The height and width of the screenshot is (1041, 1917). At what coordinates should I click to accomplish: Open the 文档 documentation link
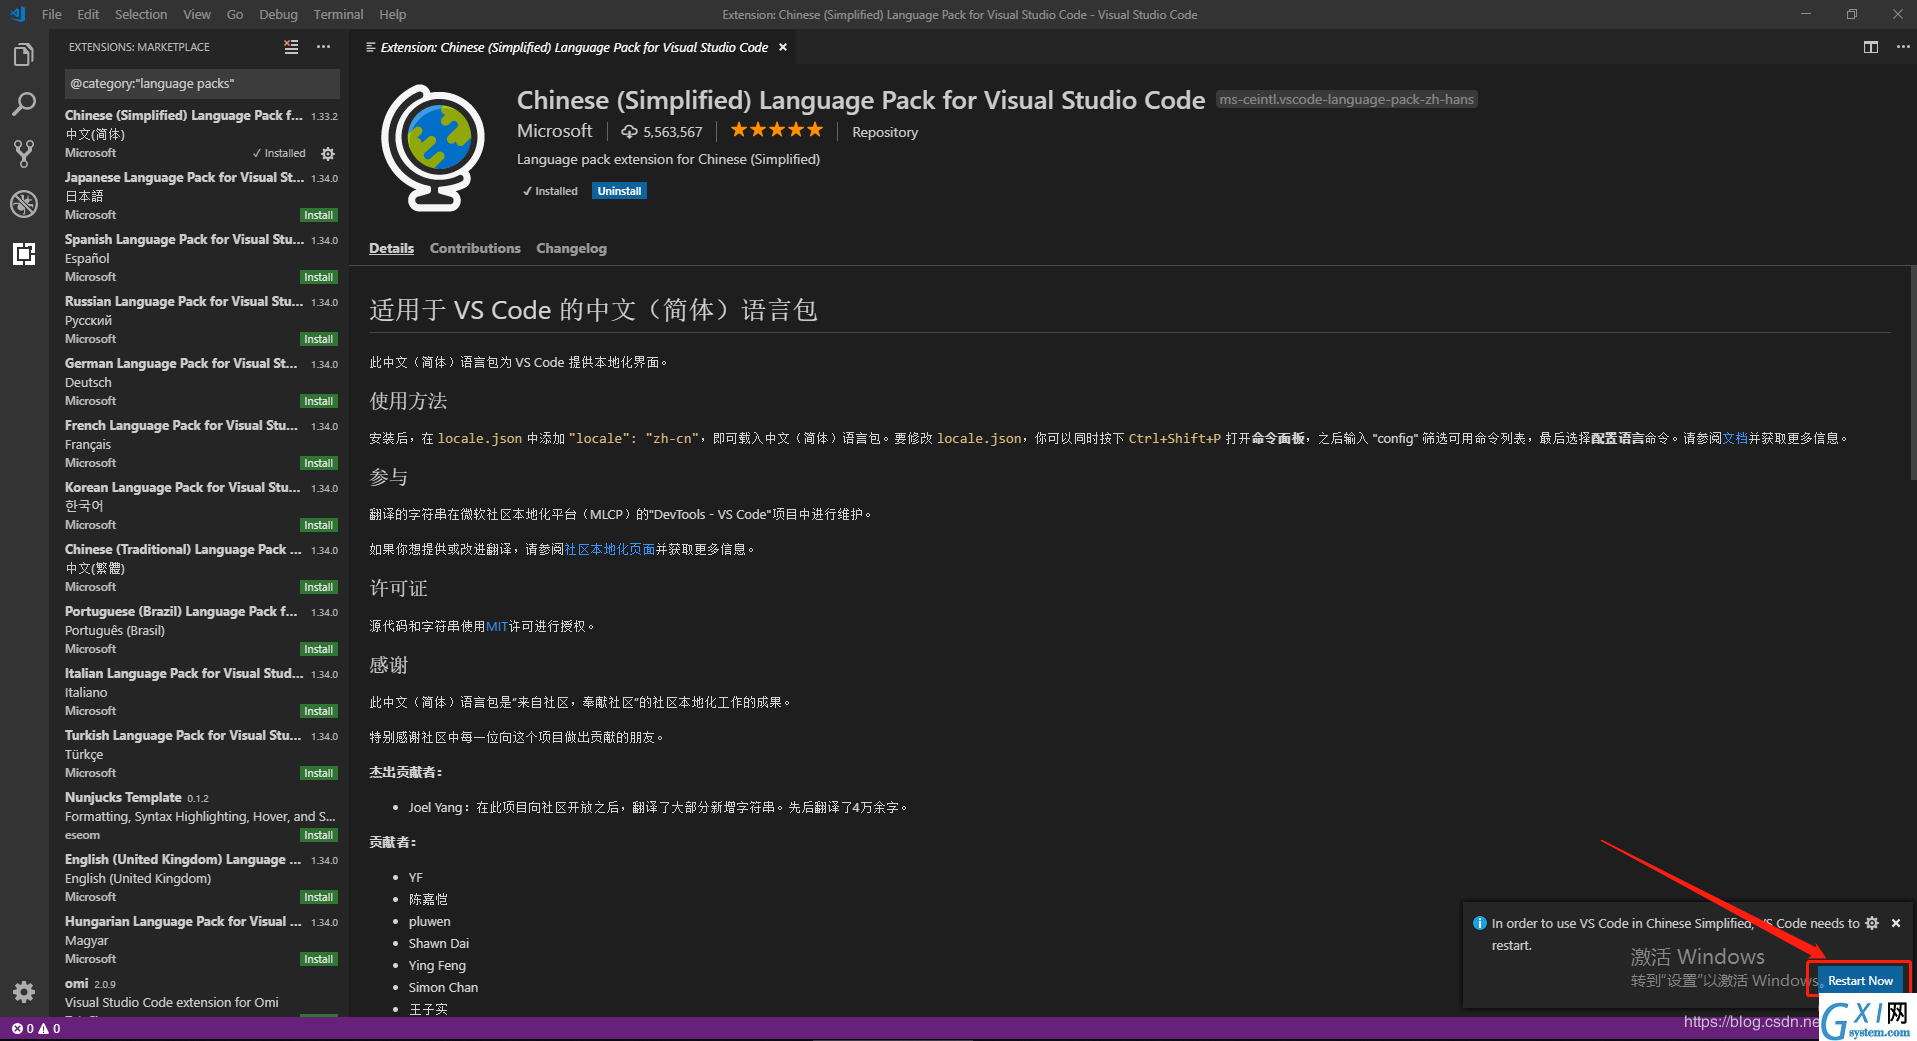click(1735, 438)
